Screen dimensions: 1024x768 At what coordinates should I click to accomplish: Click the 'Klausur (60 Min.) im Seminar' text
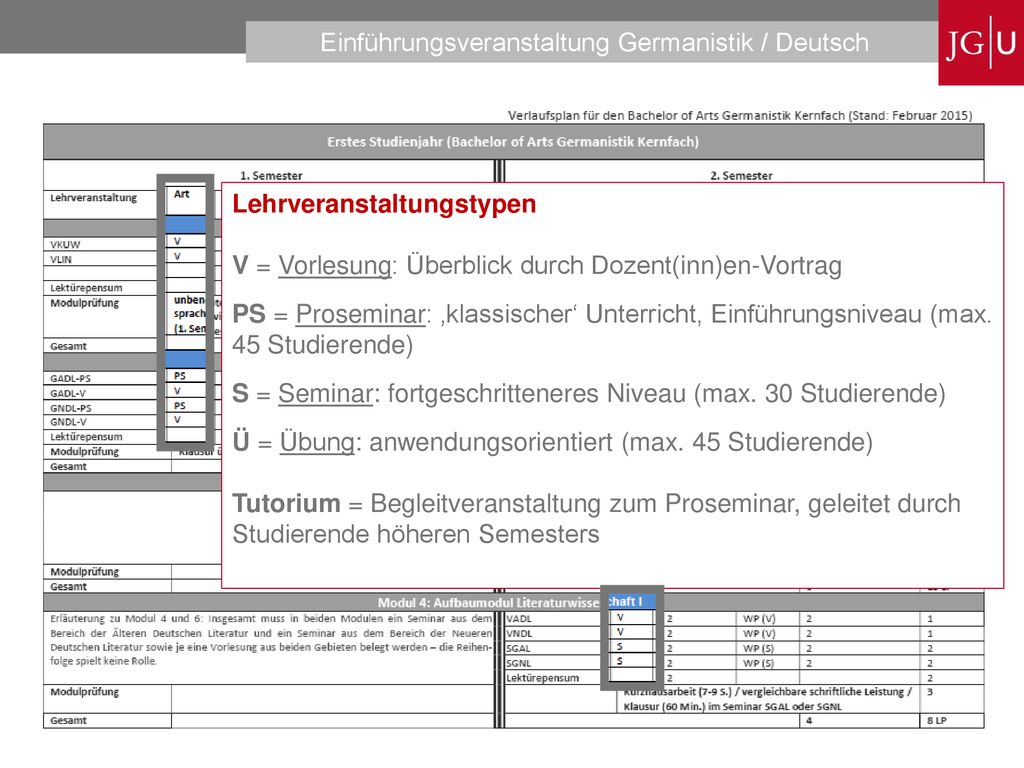(732, 707)
